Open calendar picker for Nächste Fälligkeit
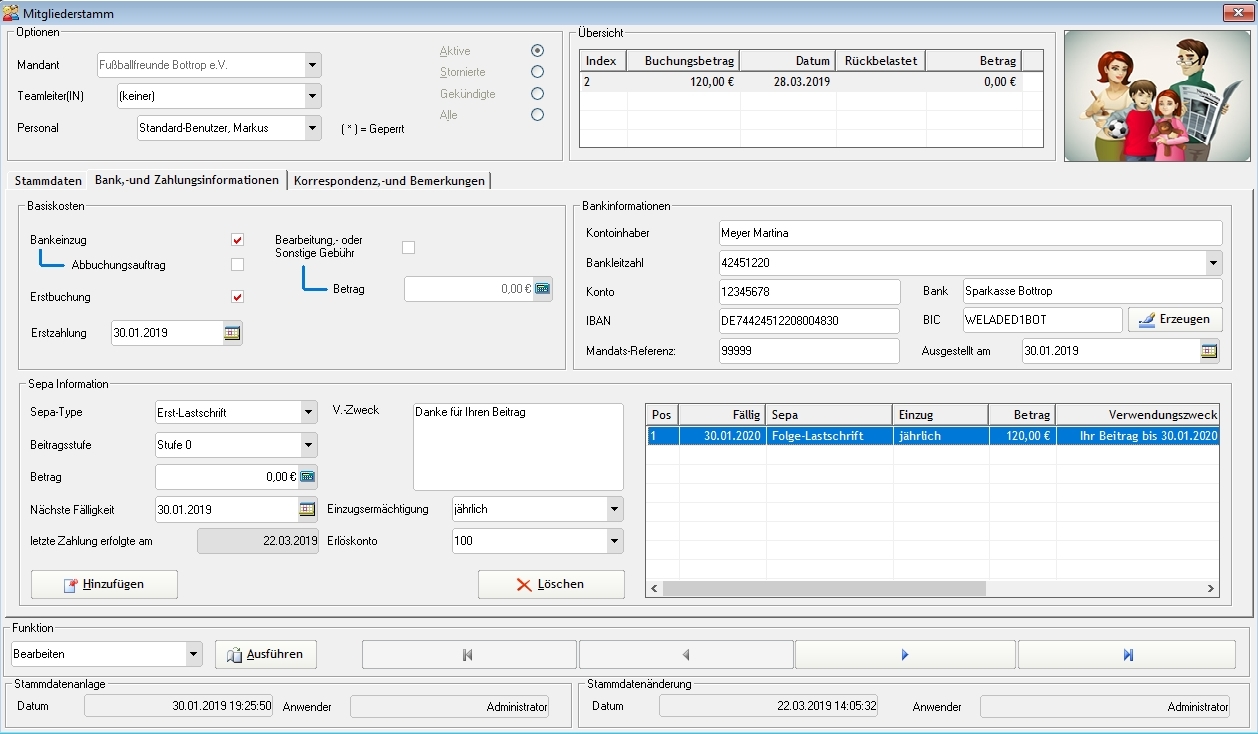Screen dimensions: 1258x734 tap(307, 509)
